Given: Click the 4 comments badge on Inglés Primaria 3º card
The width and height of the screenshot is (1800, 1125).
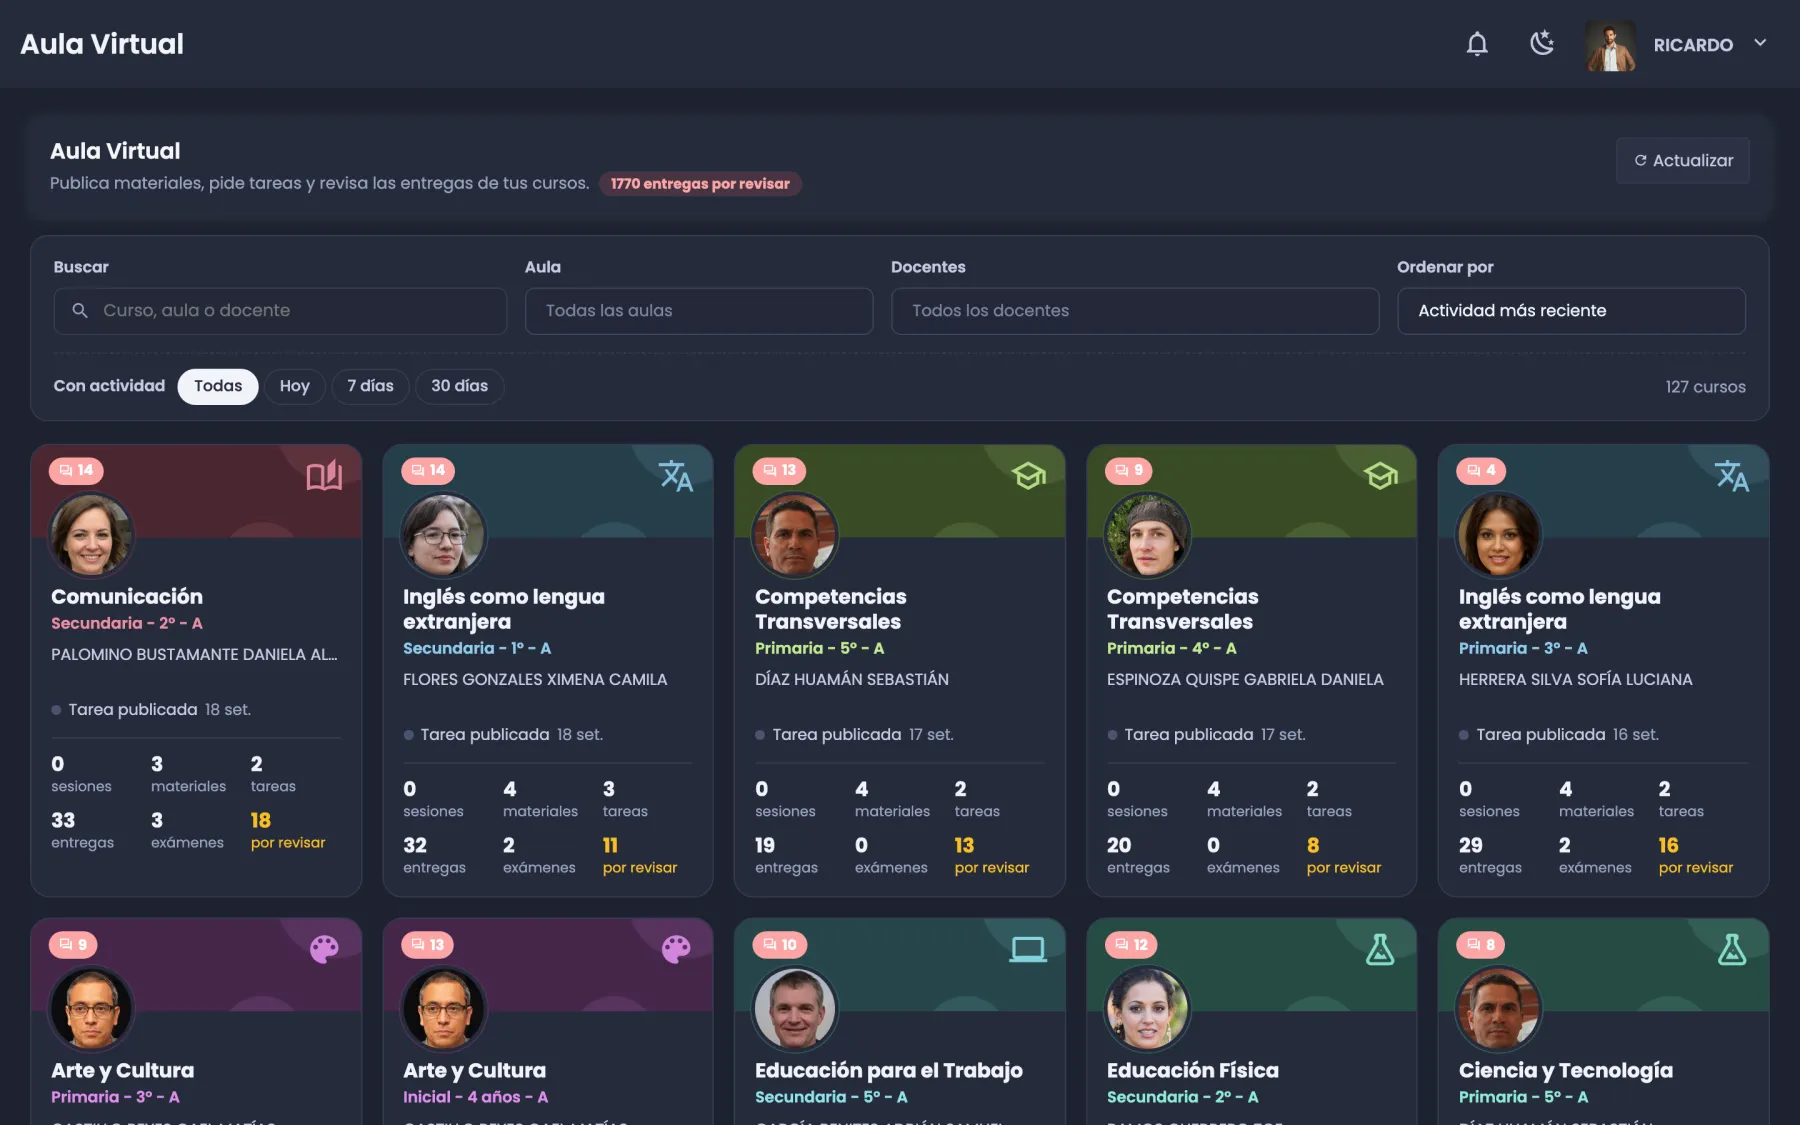Looking at the screenshot, I should pyautogui.click(x=1481, y=470).
